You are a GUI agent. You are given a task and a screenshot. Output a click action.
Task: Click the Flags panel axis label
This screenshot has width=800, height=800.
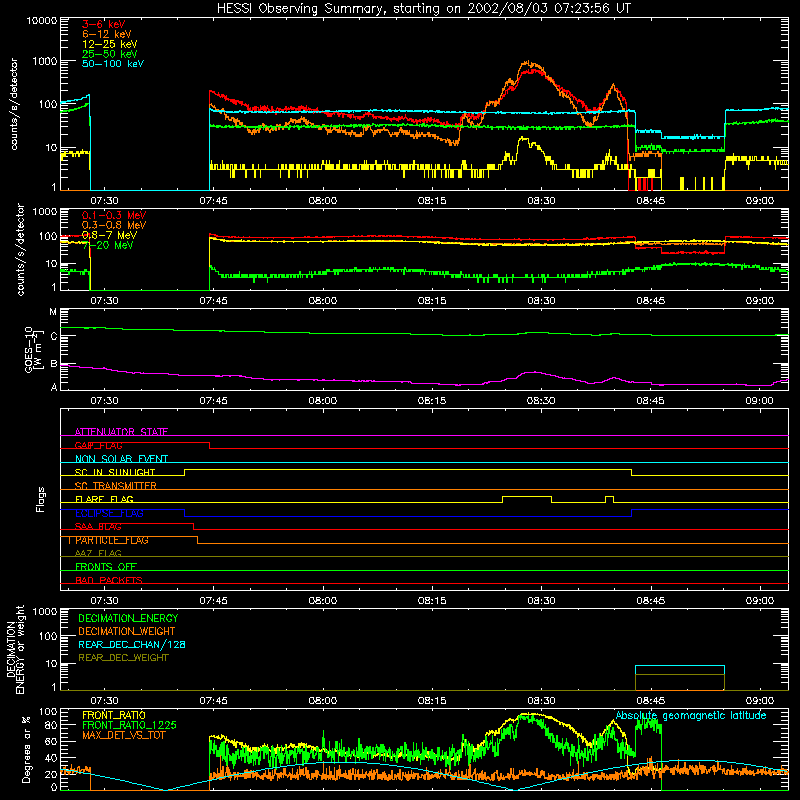pos(41,499)
